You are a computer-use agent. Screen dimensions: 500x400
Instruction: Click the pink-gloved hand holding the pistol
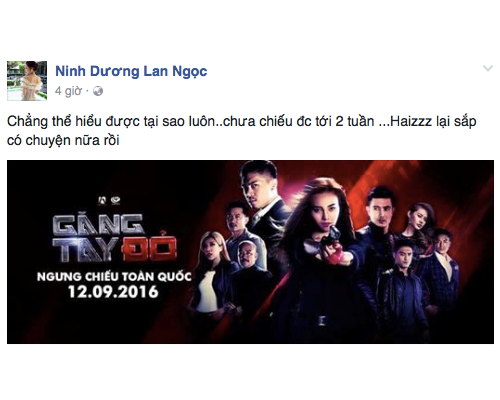point(335,249)
